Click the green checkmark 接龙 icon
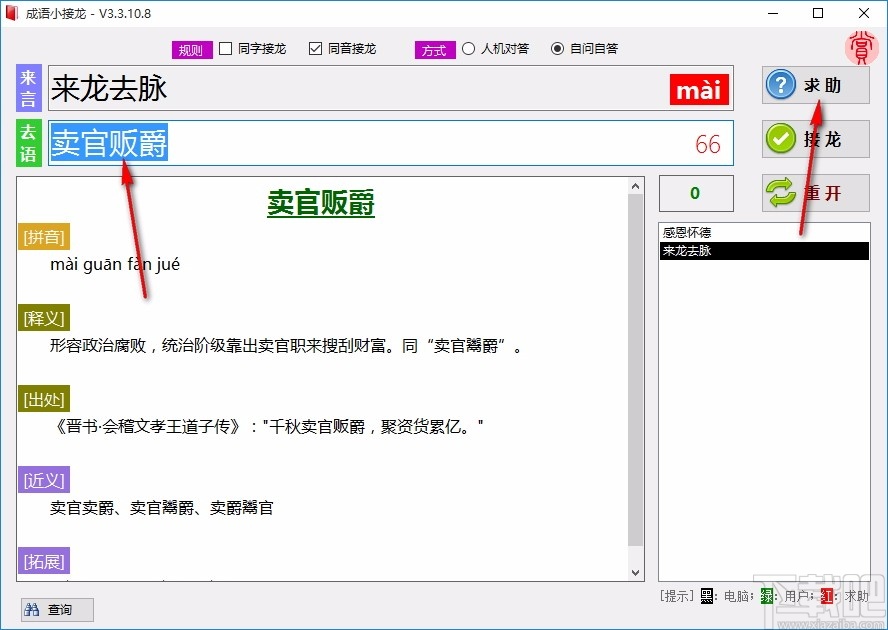 (781, 138)
